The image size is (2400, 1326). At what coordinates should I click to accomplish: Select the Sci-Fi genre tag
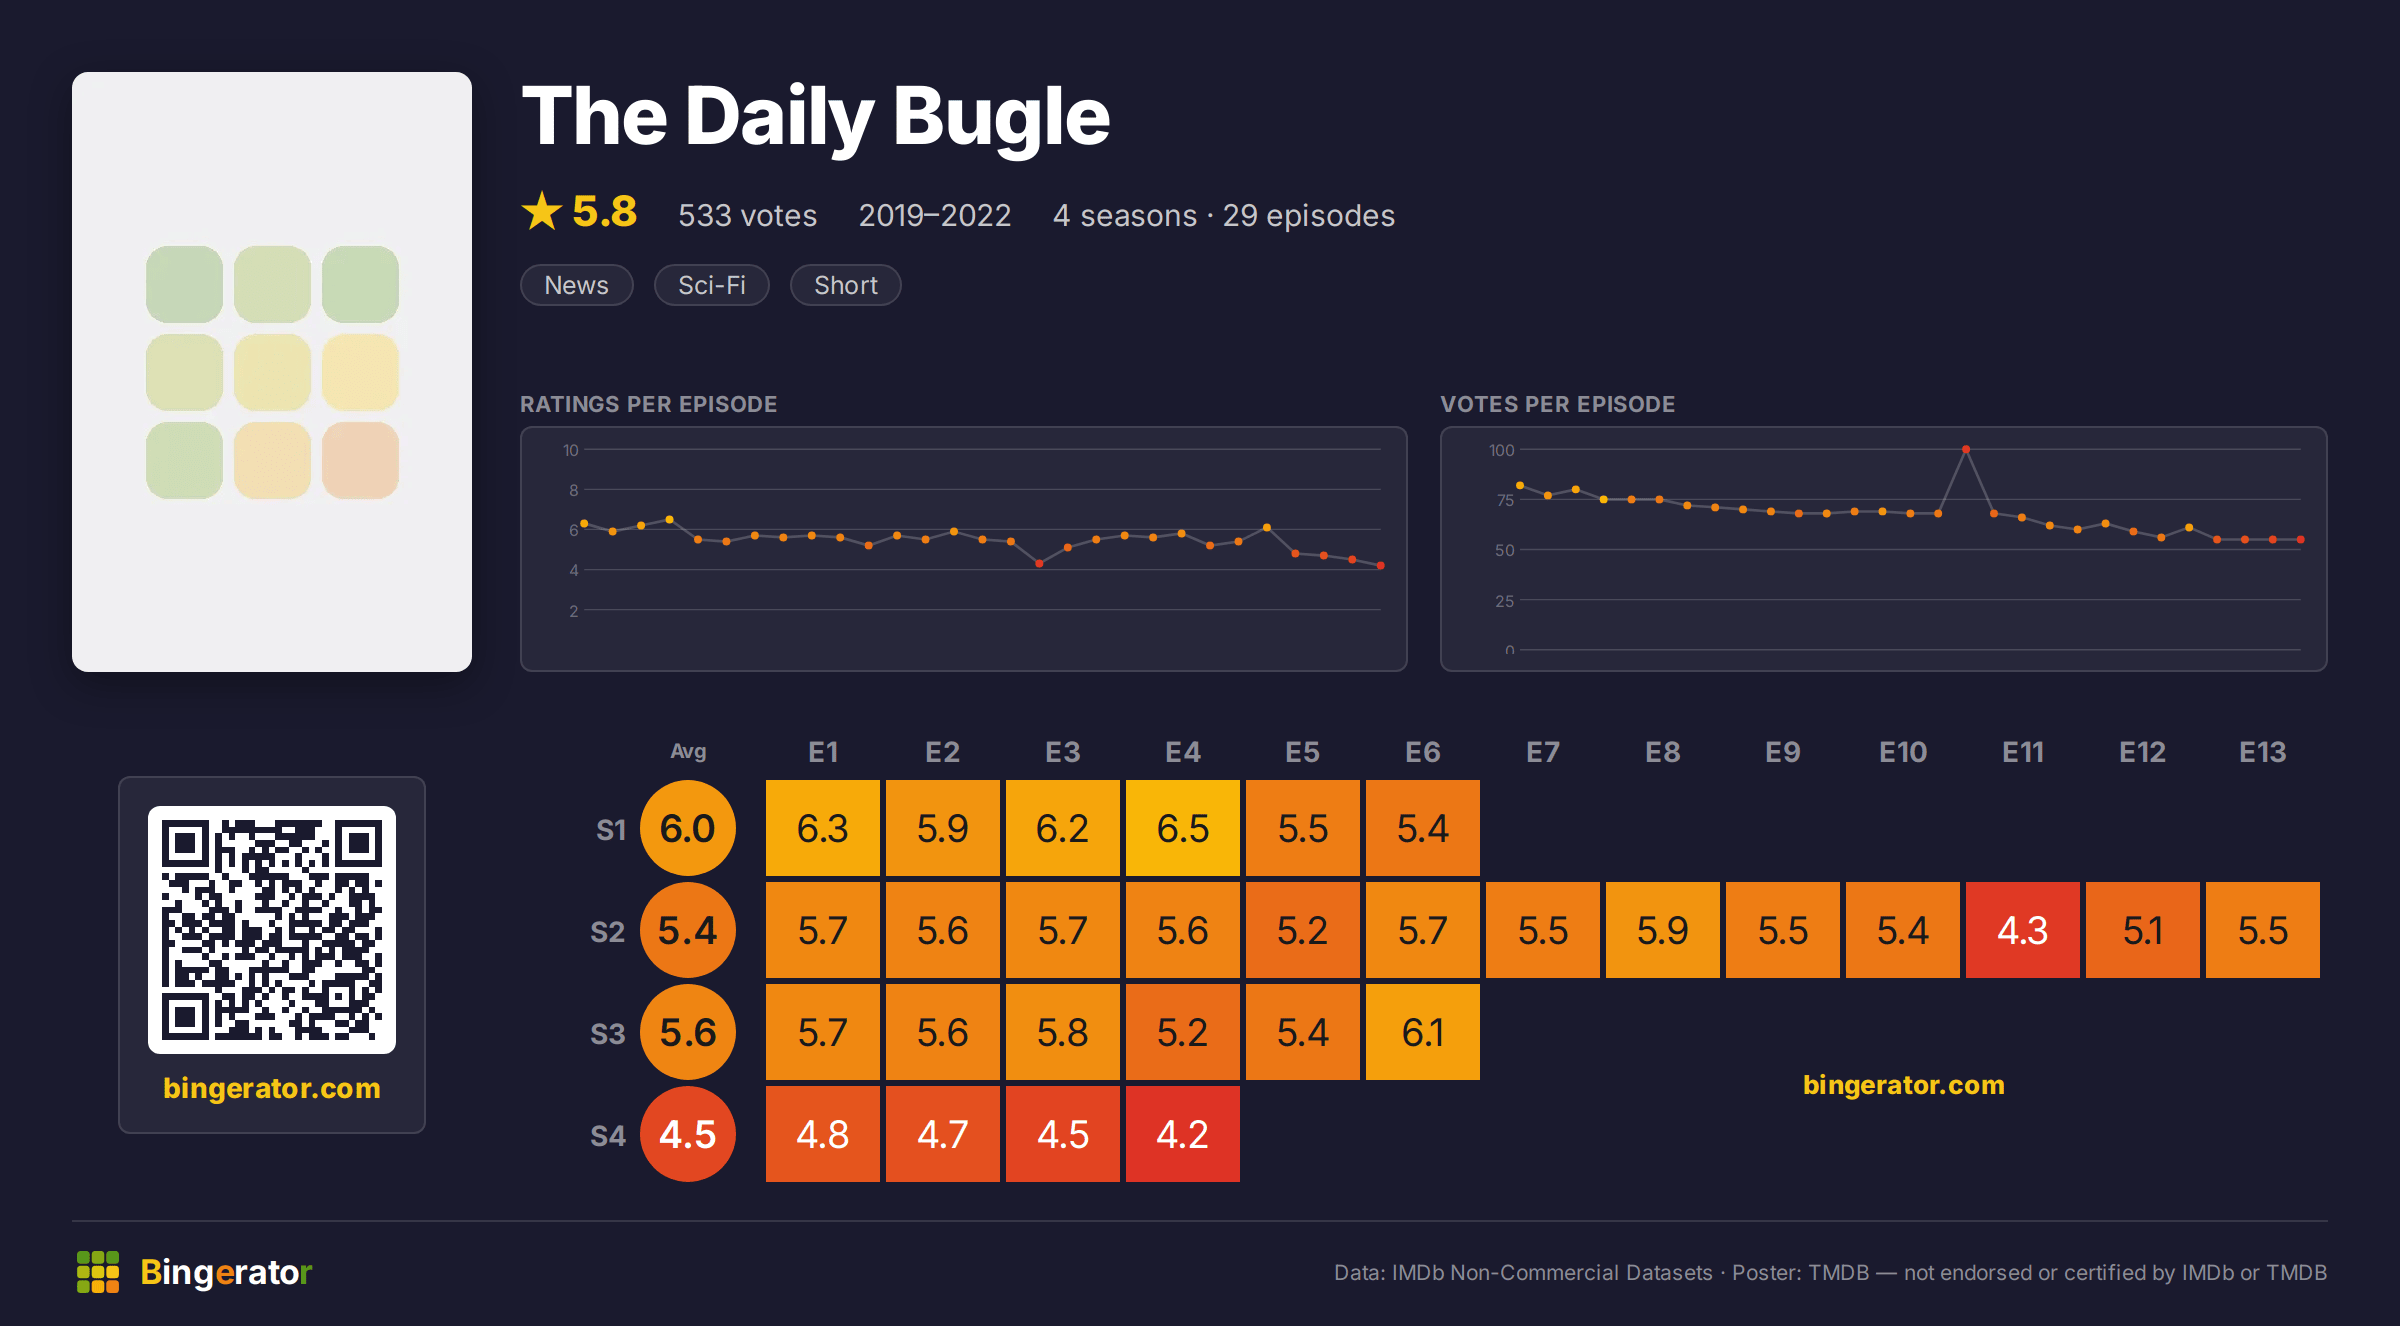[712, 285]
